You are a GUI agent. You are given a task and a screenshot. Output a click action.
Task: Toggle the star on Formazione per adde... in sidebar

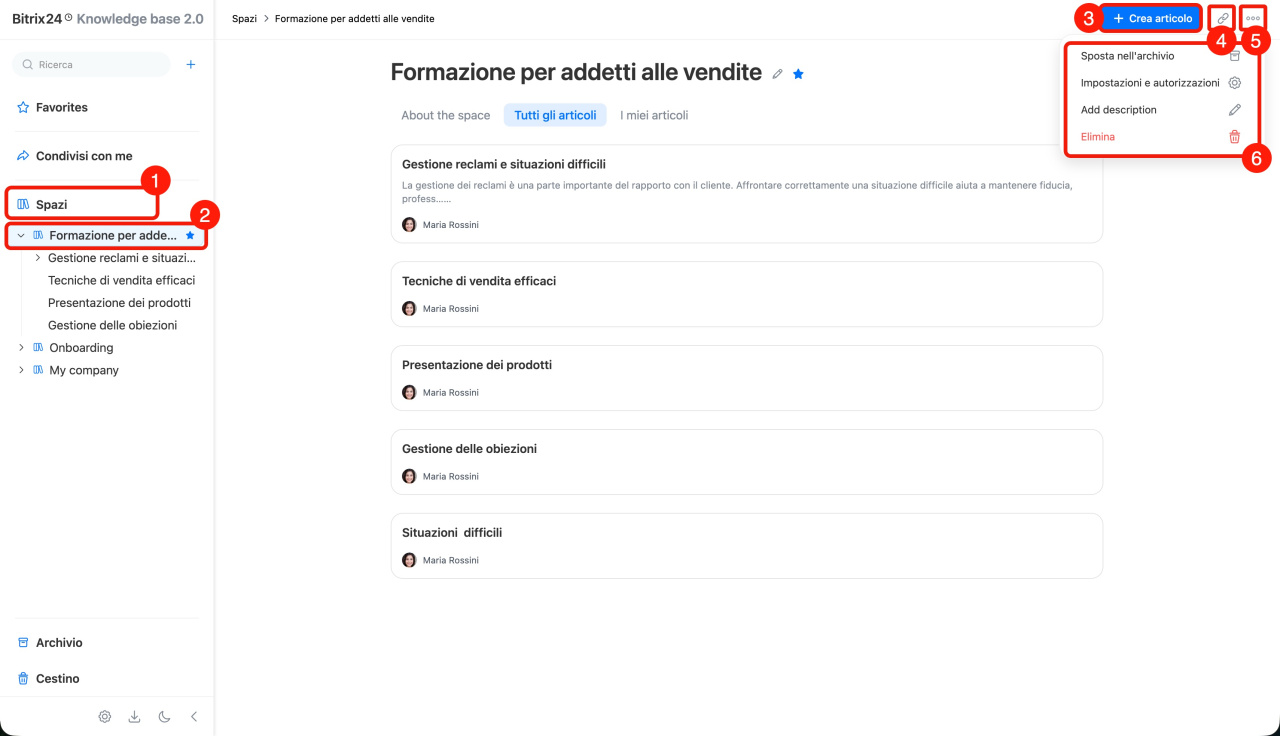(190, 236)
